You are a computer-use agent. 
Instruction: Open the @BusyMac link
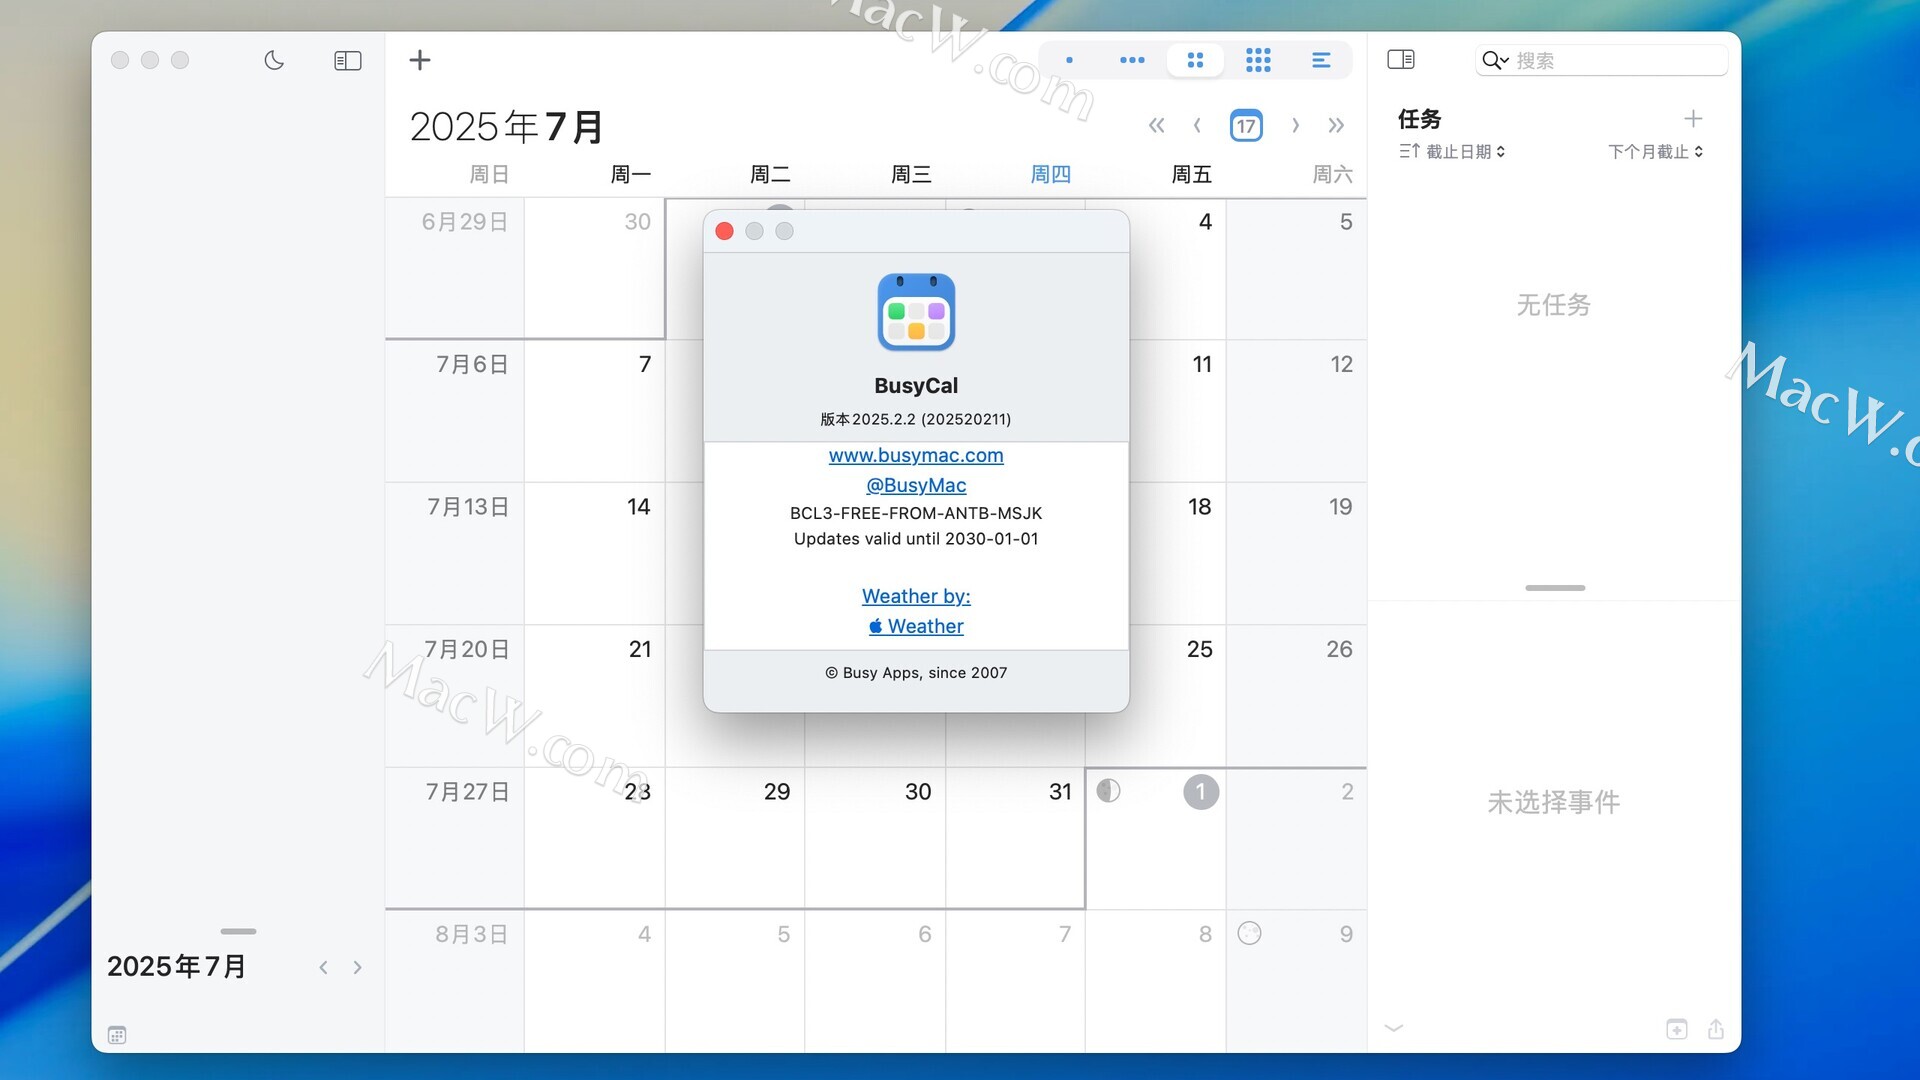tap(916, 485)
